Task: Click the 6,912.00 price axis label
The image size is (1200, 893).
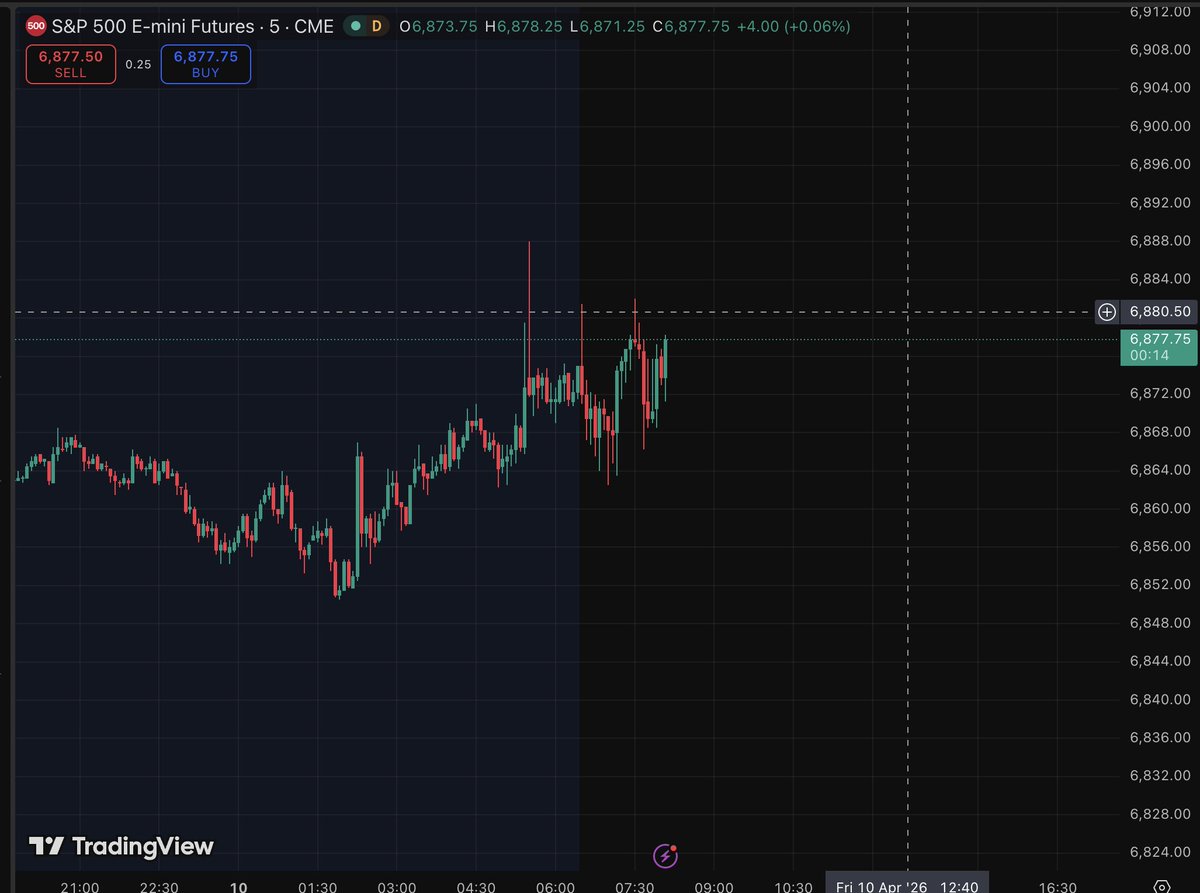Action: (x=1160, y=12)
